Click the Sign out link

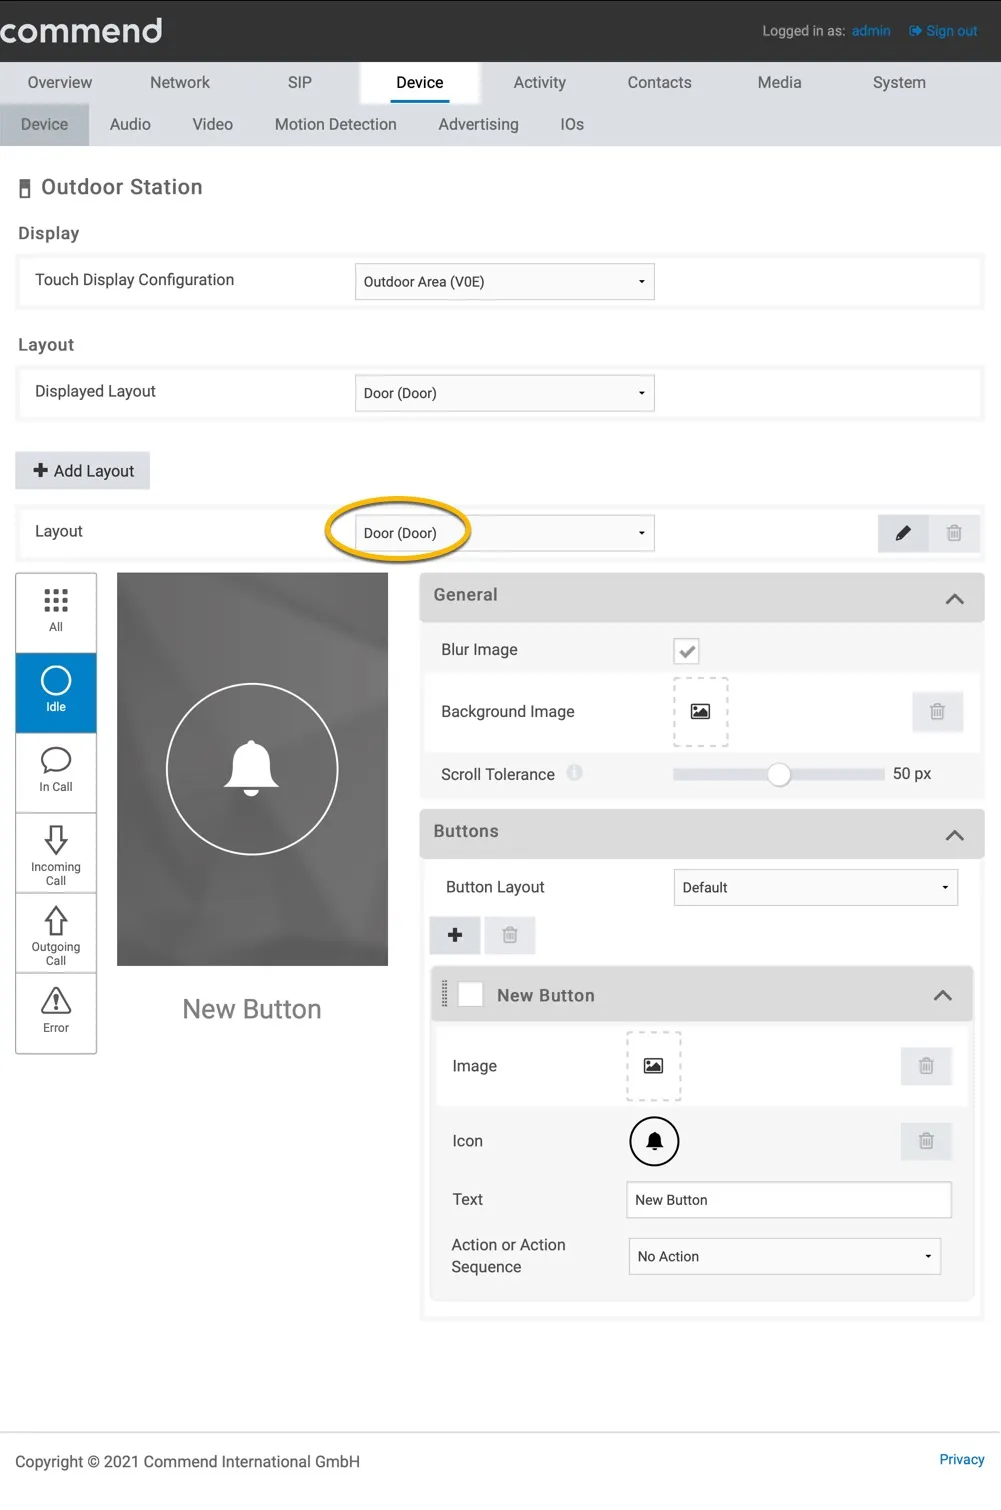[943, 31]
